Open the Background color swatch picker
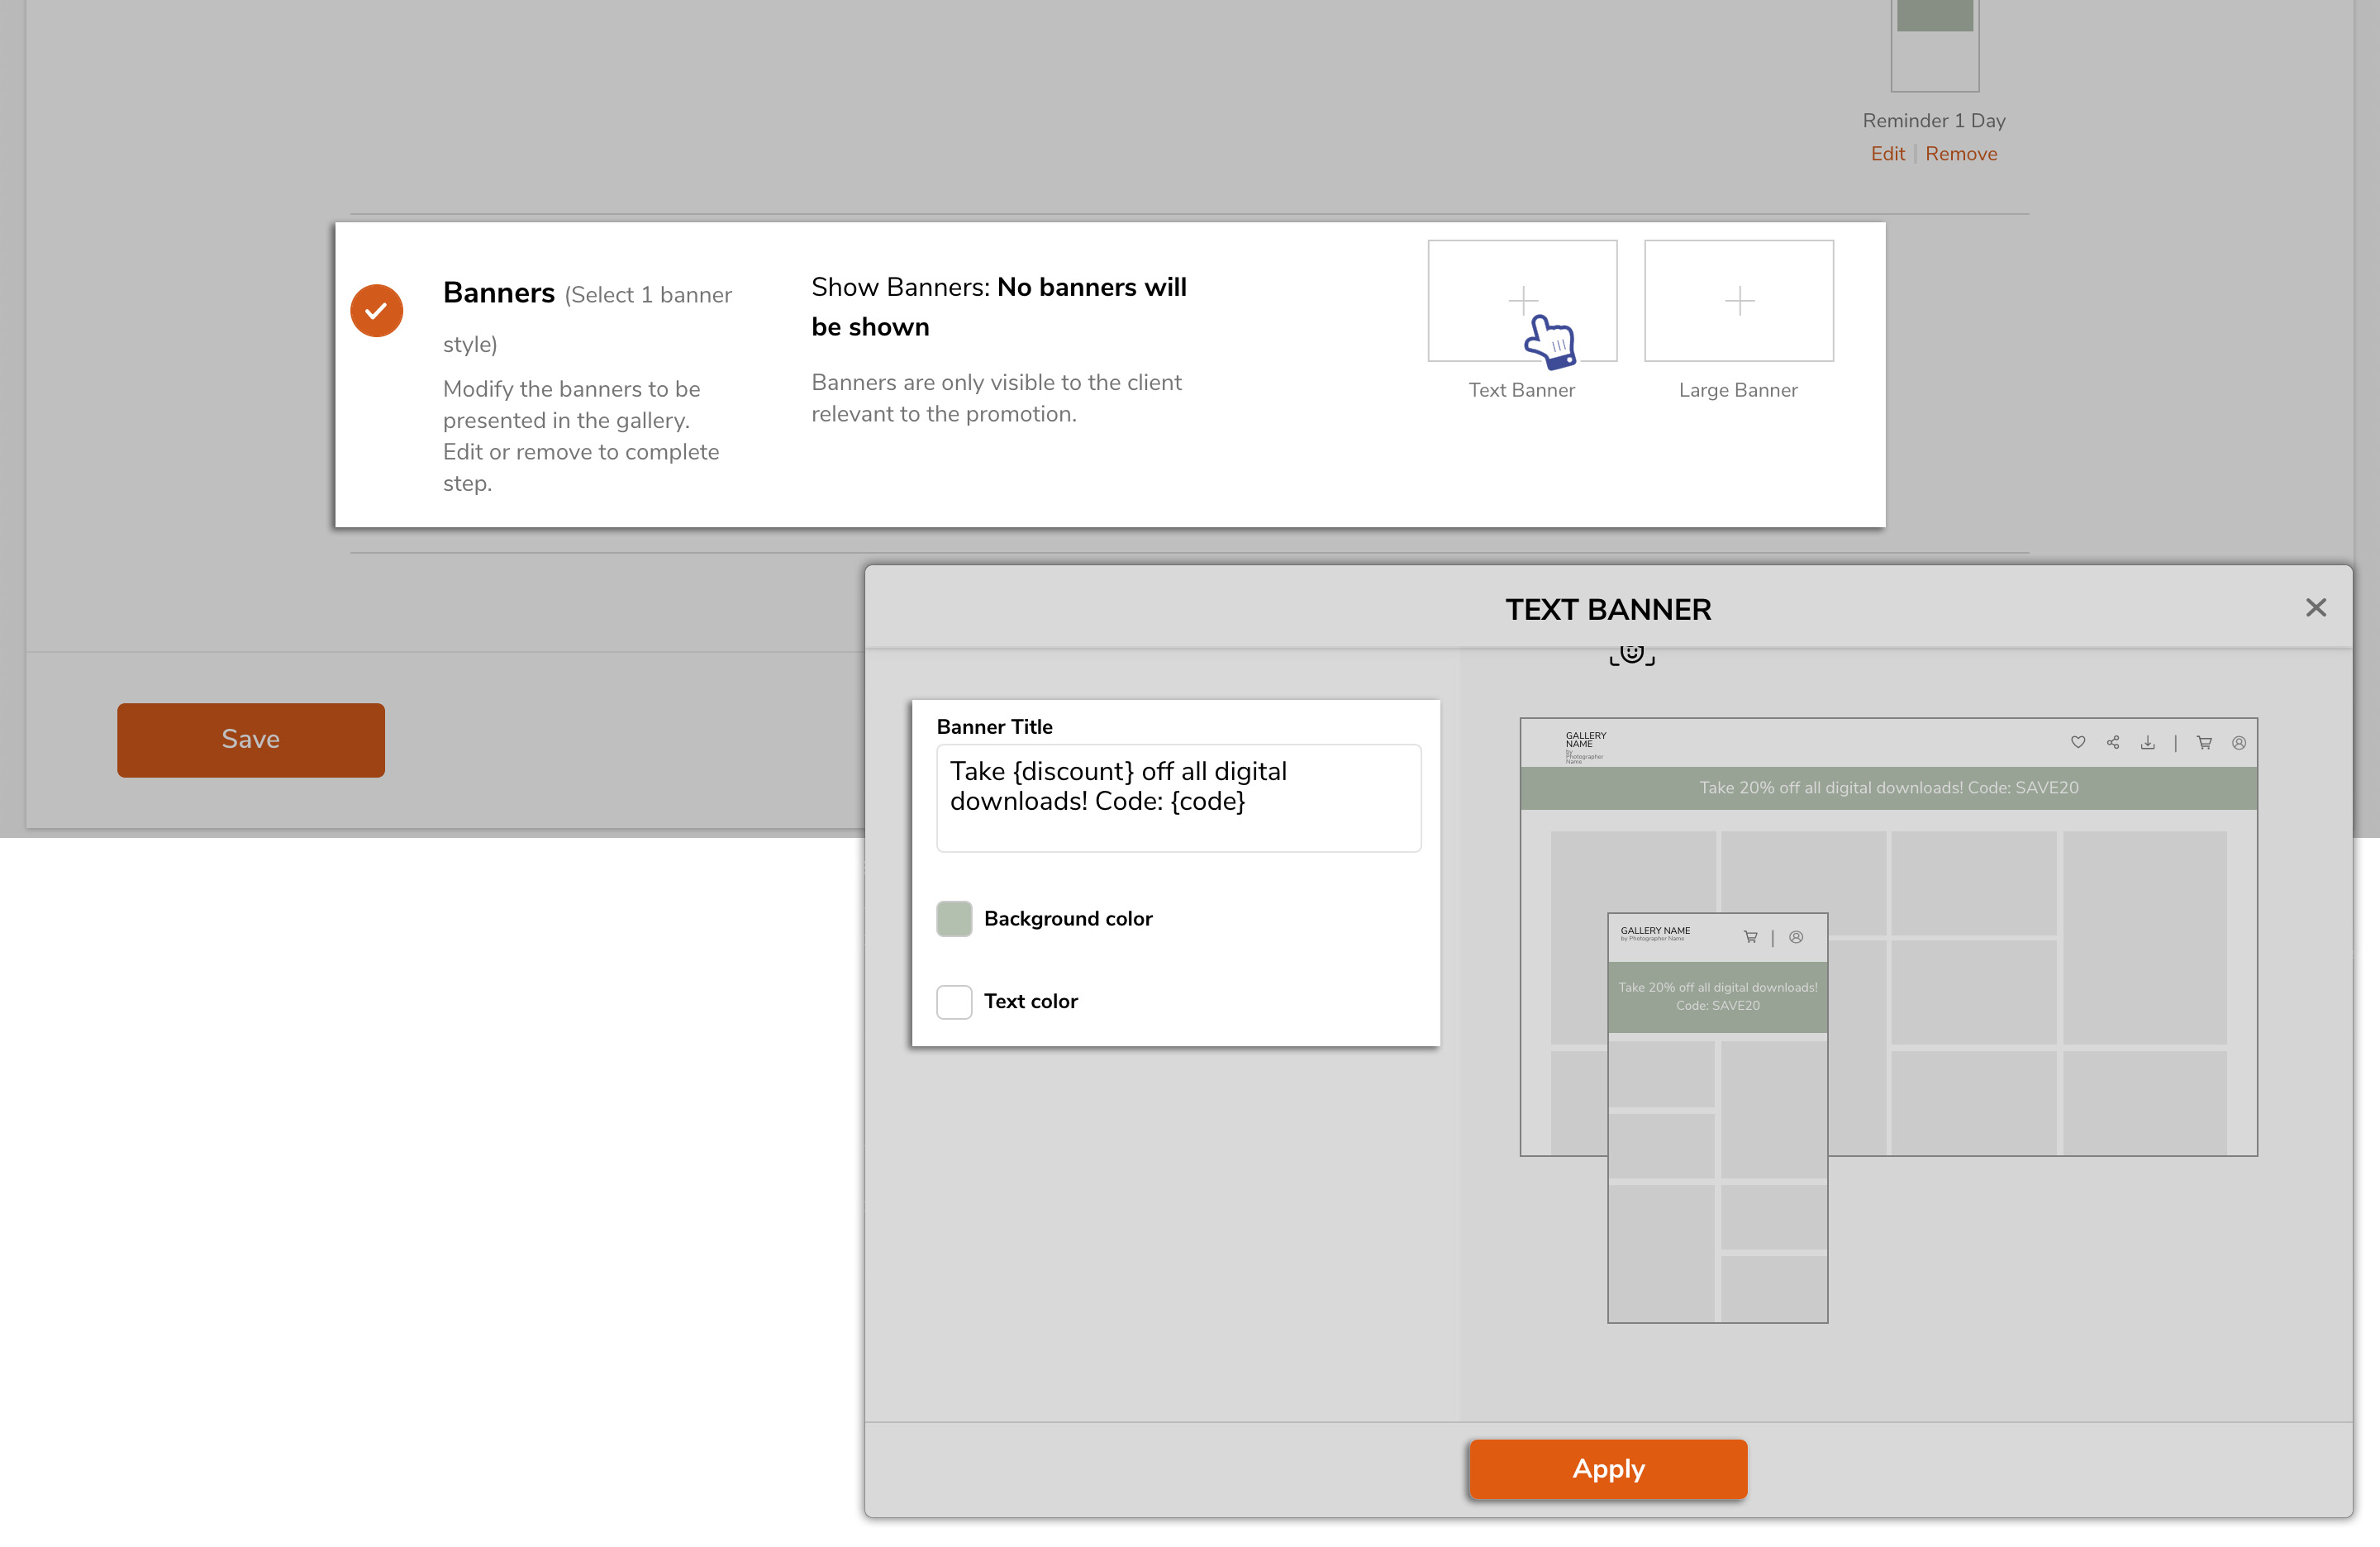This screenshot has width=2380, height=1547. tap(954, 918)
